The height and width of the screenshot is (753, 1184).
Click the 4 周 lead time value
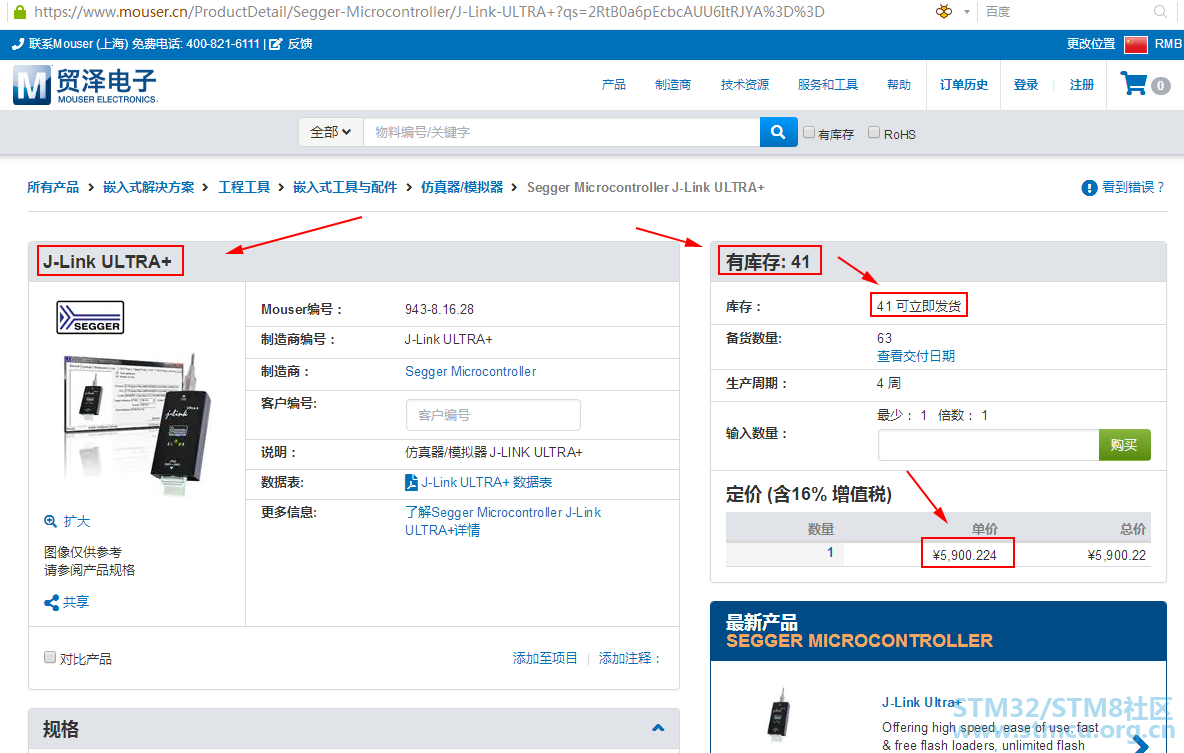(888, 384)
